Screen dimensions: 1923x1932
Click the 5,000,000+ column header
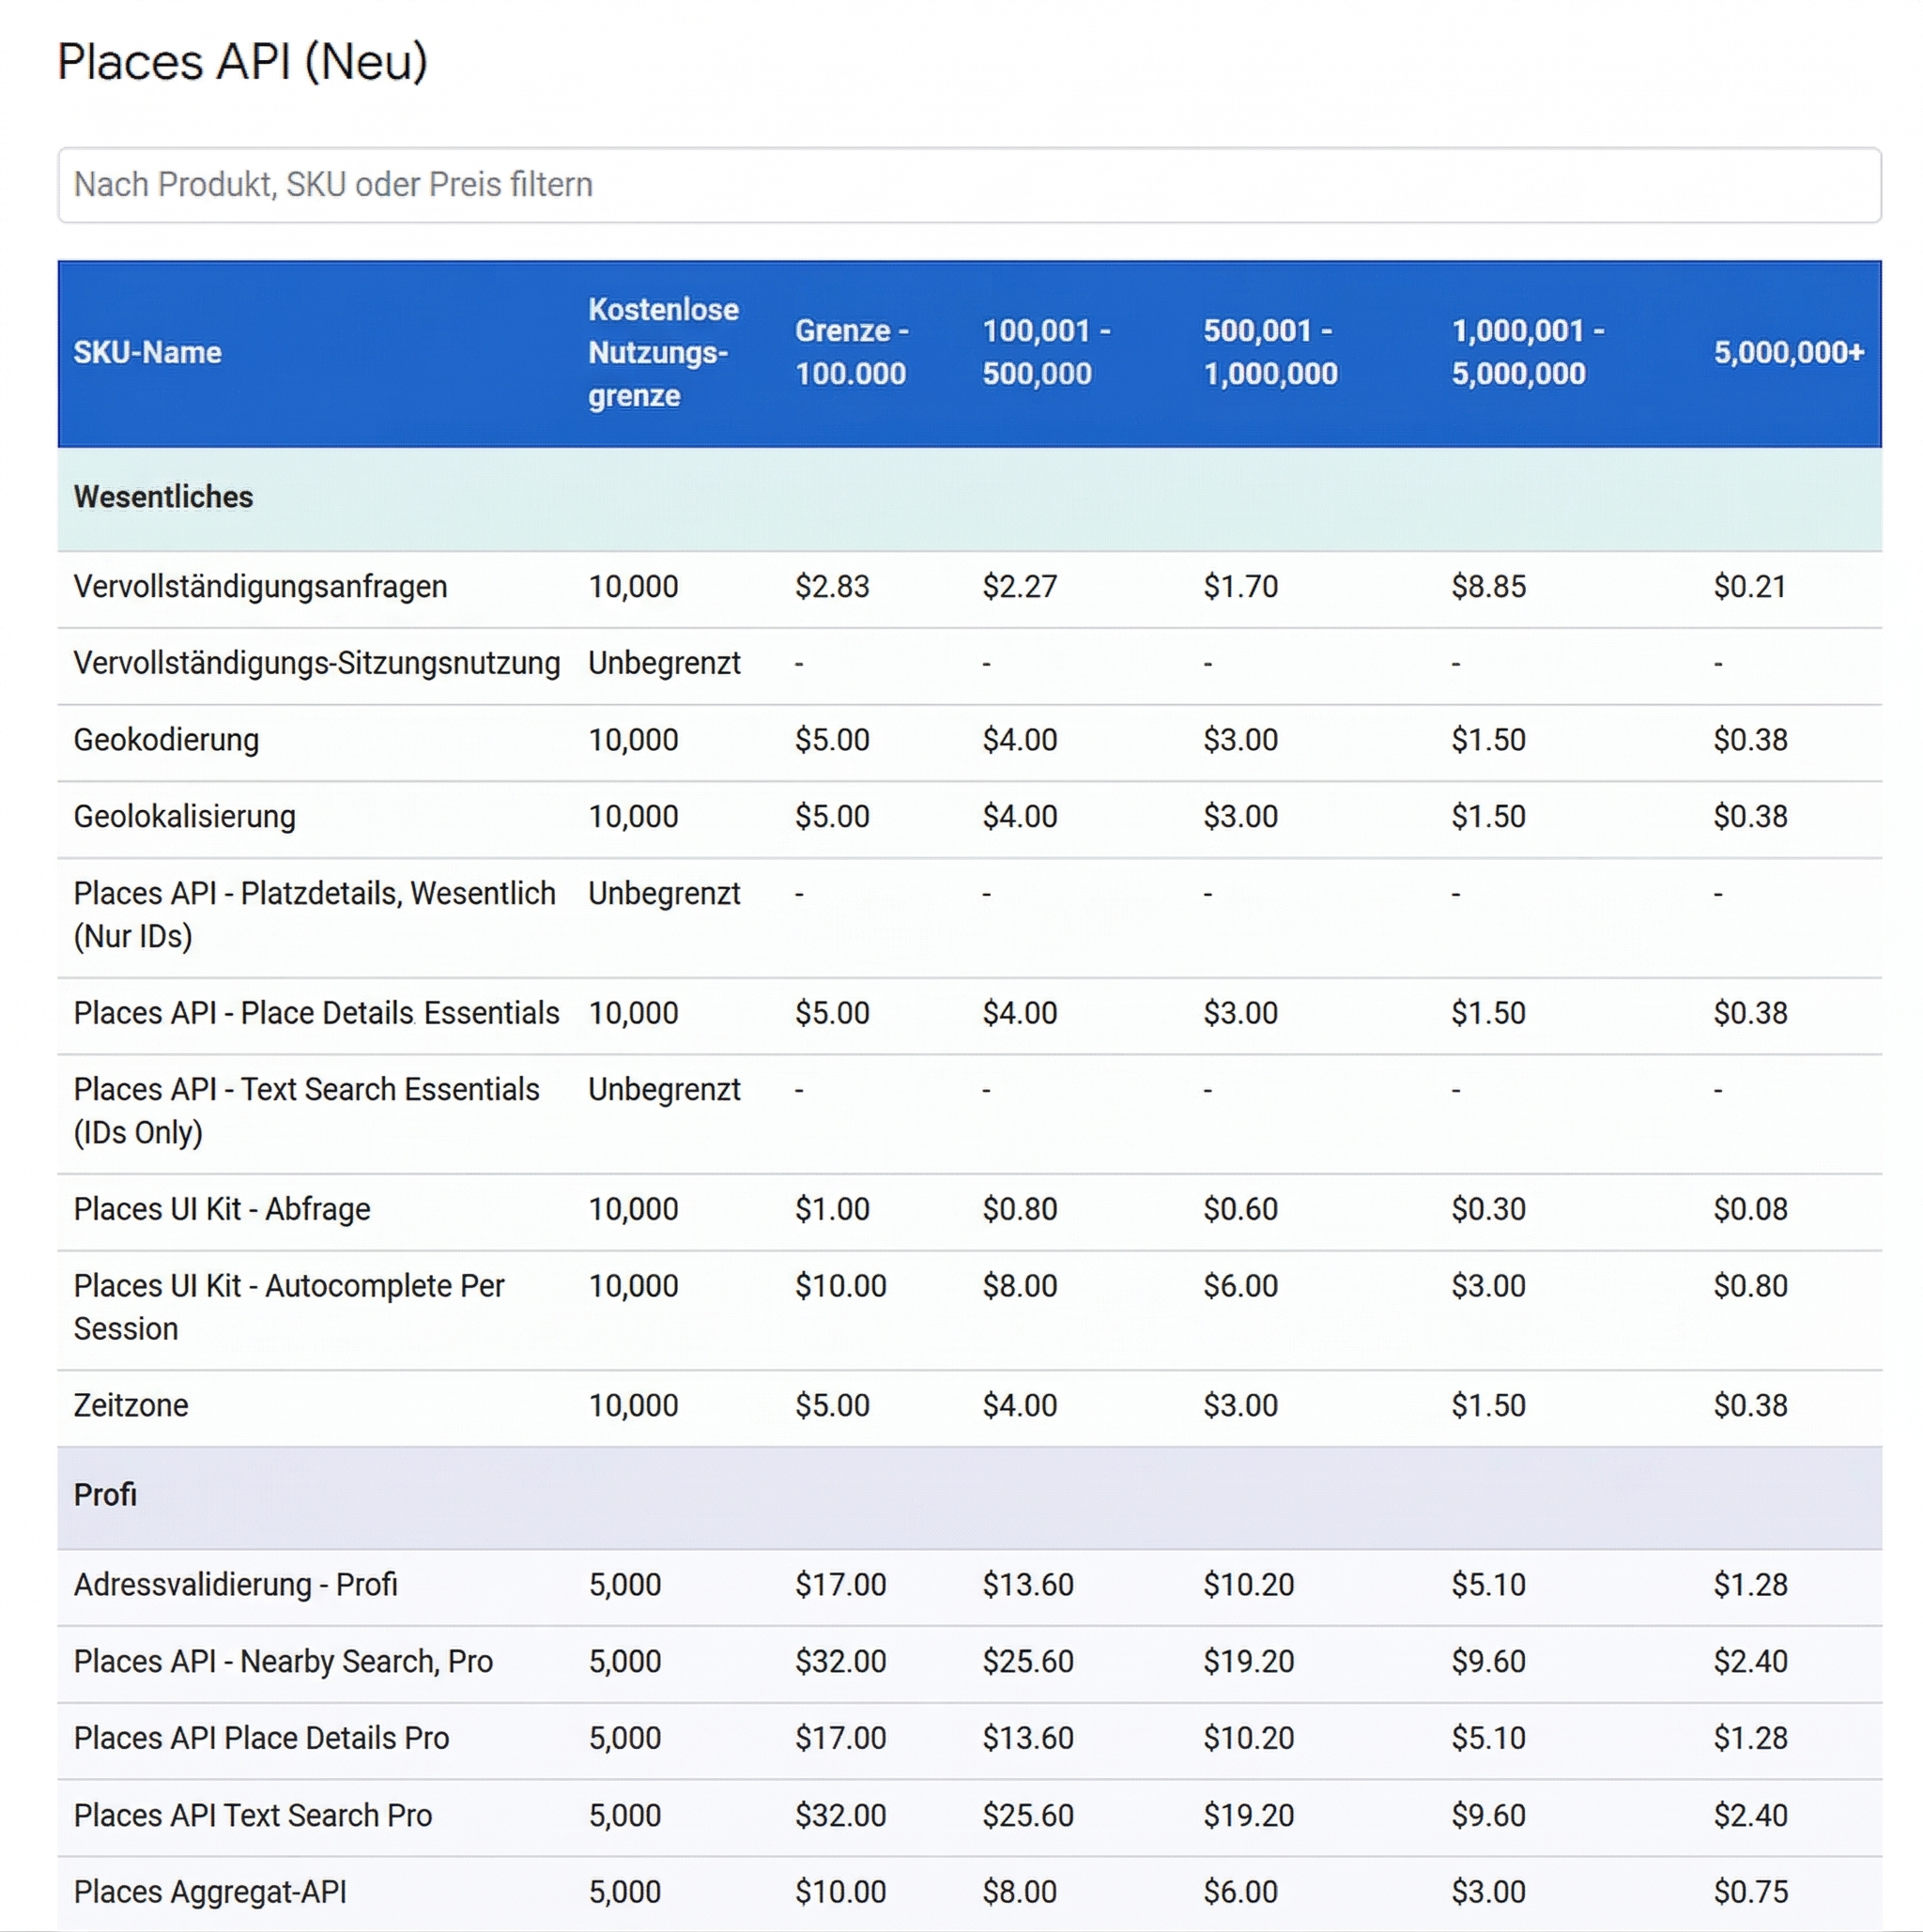coord(1790,352)
